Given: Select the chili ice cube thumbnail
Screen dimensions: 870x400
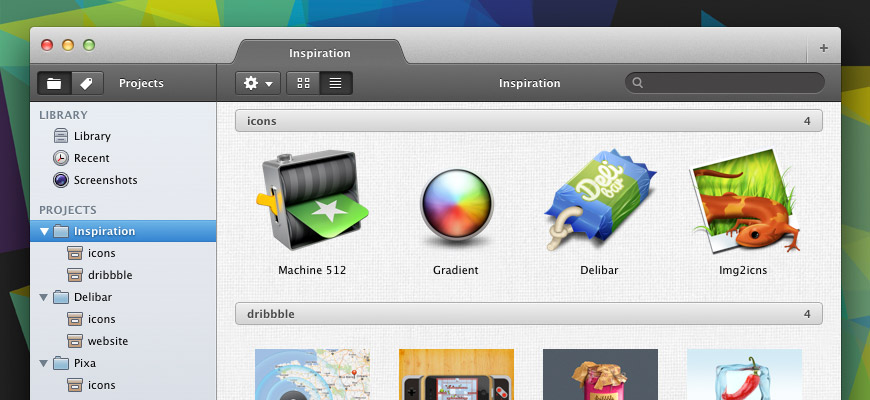Looking at the screenshot, I should [745, 374].
